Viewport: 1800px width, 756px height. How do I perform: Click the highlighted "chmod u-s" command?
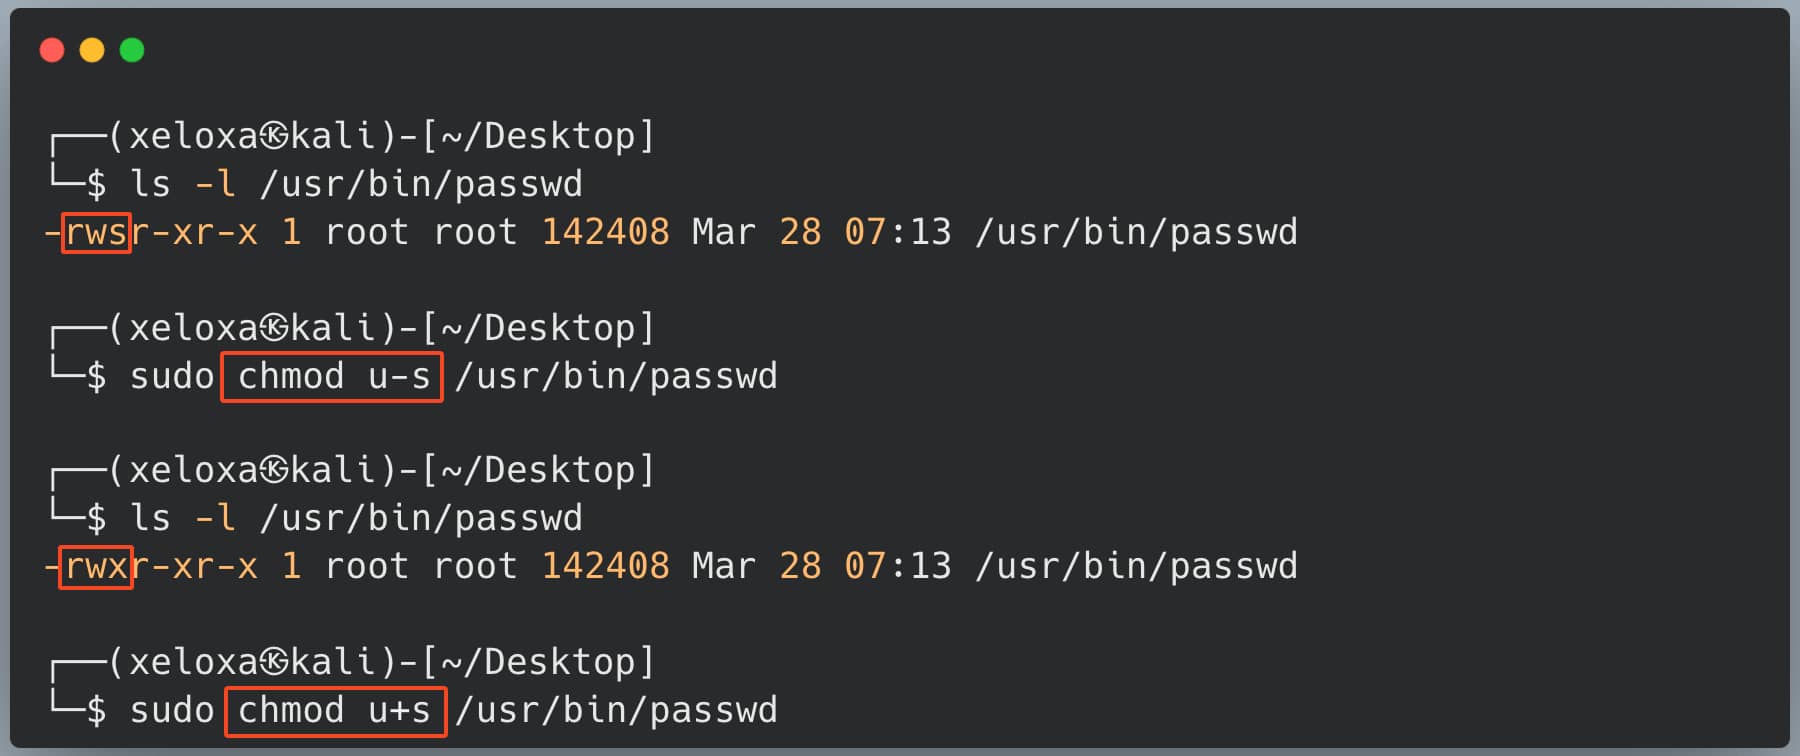(x=332, y=377)
